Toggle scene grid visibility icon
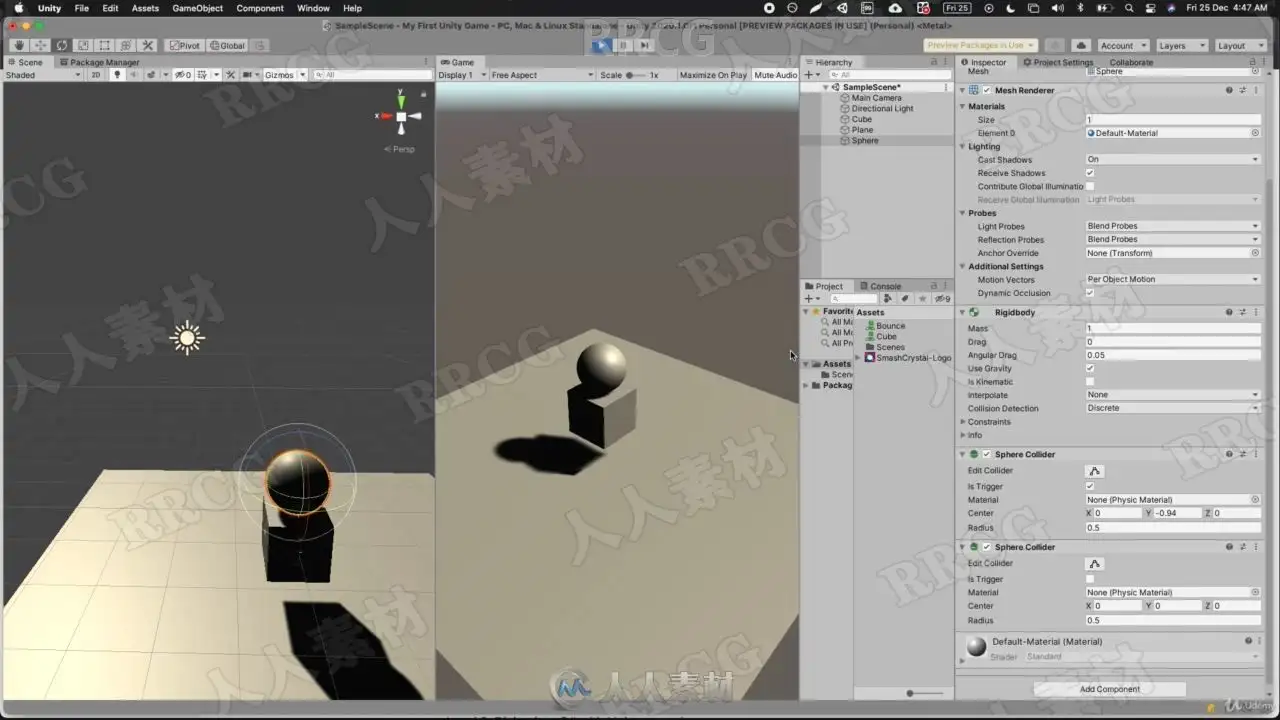 pos(203,75)
